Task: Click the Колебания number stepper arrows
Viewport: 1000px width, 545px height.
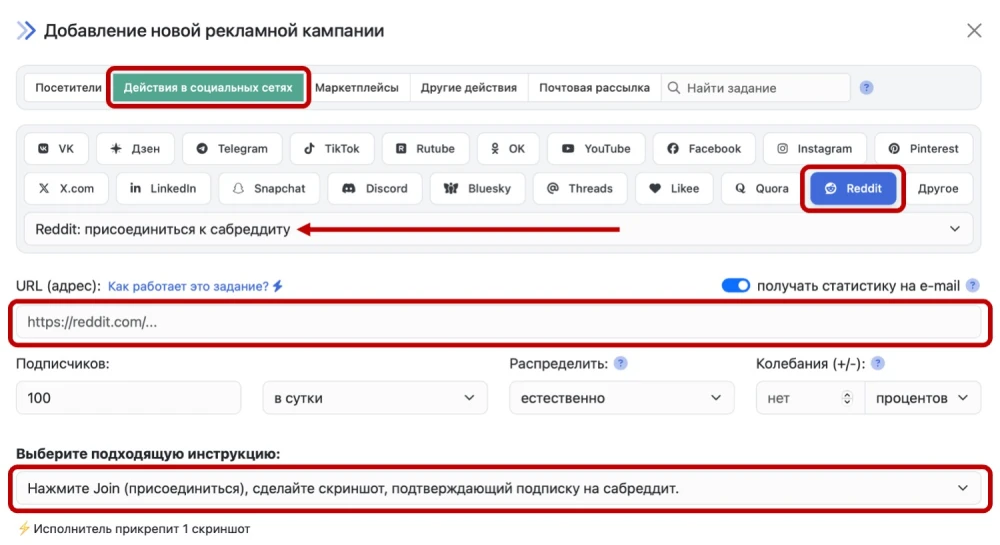Action: (848, 398)
